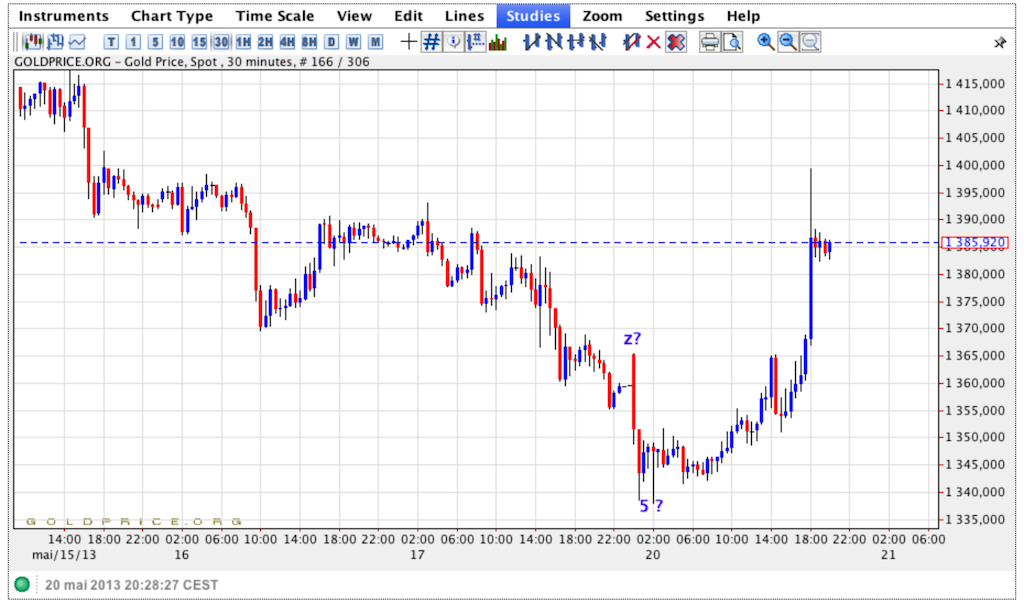
Task: Activate the crosshair cursor tool
Action: pos(408,42)
